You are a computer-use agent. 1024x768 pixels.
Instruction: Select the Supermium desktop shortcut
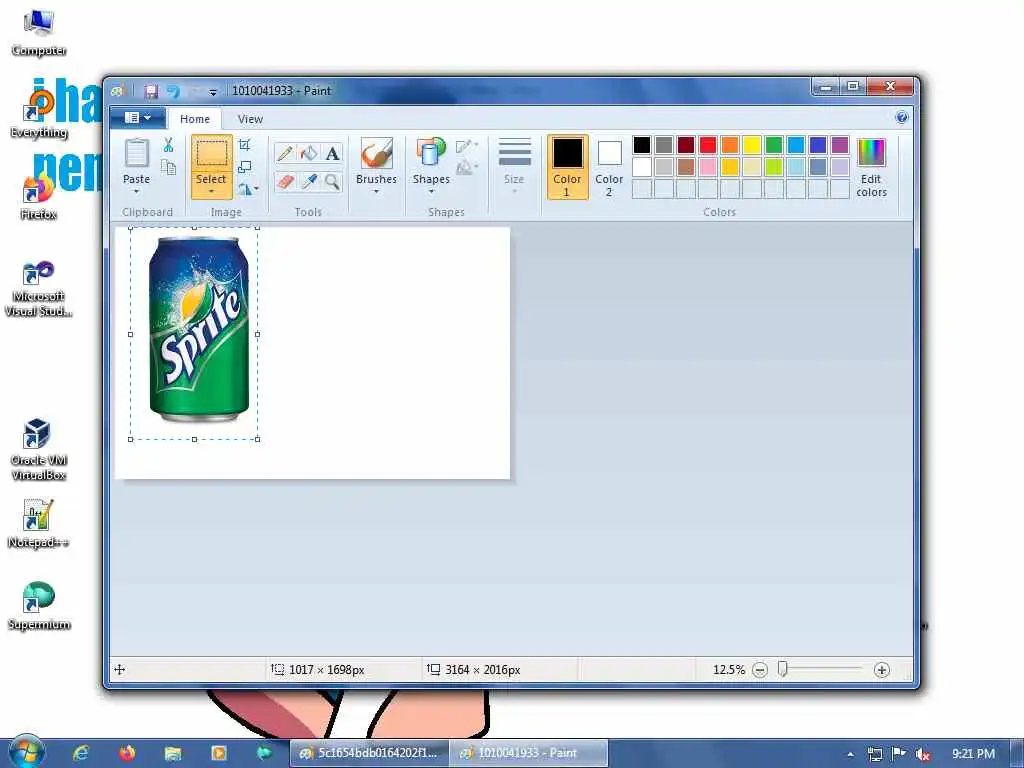tap(39, 605)
